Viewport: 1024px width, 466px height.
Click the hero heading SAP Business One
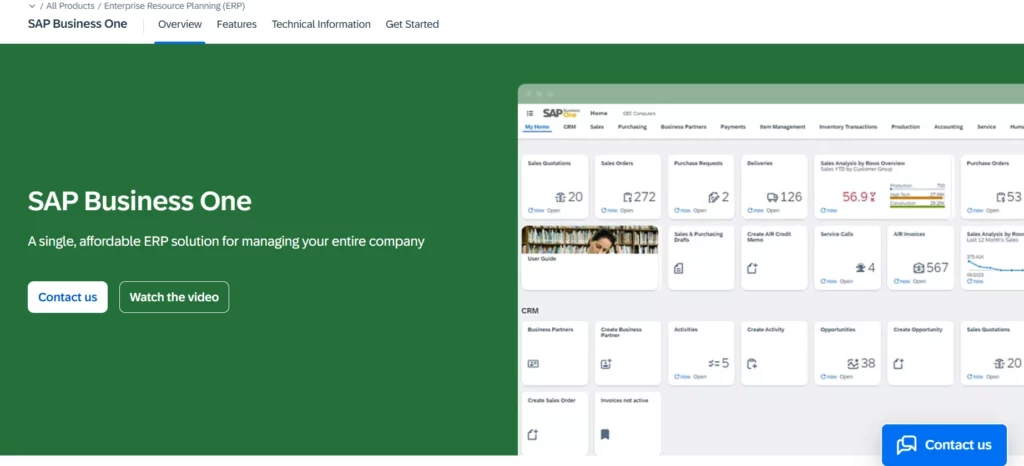pos(140,201)
